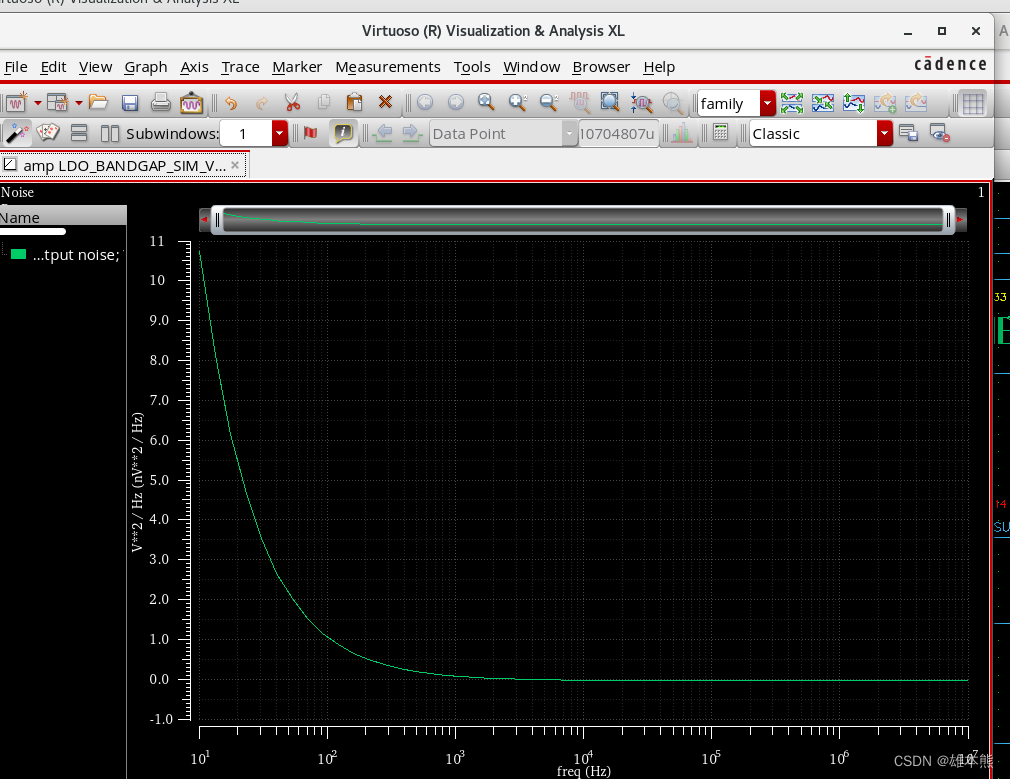Toggle the info balloon button

(343, 133)
